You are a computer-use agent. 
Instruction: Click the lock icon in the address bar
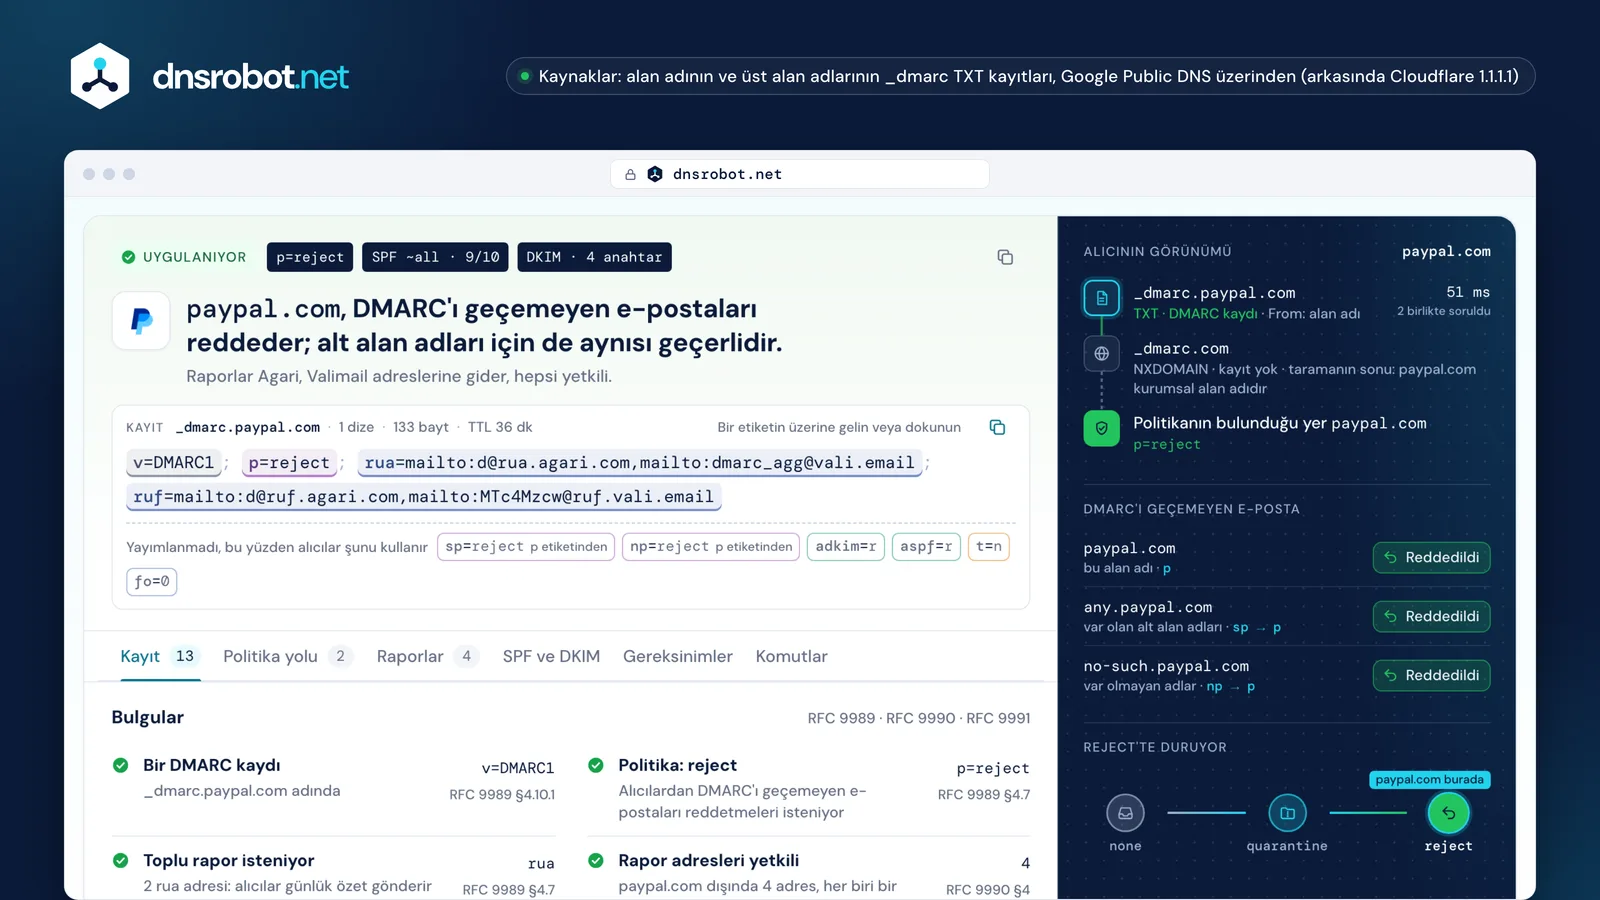630,174
